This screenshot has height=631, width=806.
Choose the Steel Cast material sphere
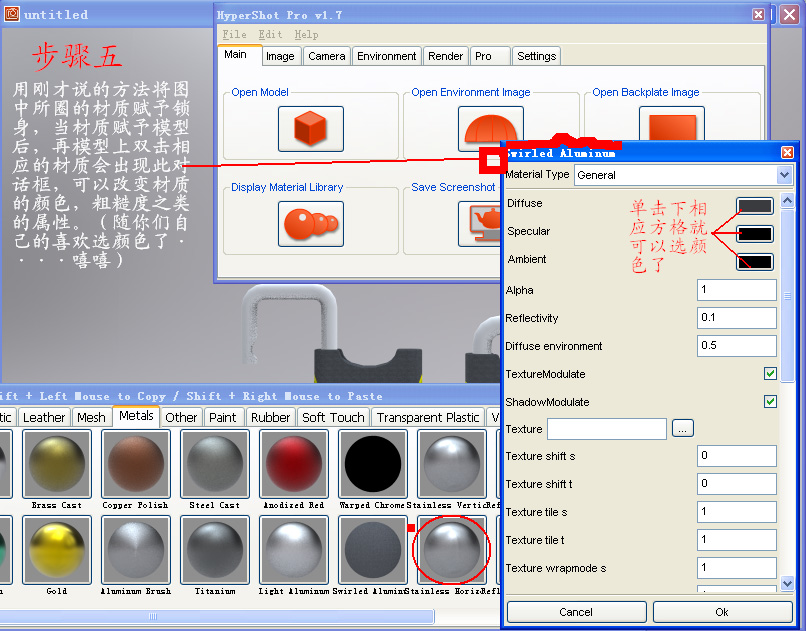pyautogui.click(x=215, y=465)
